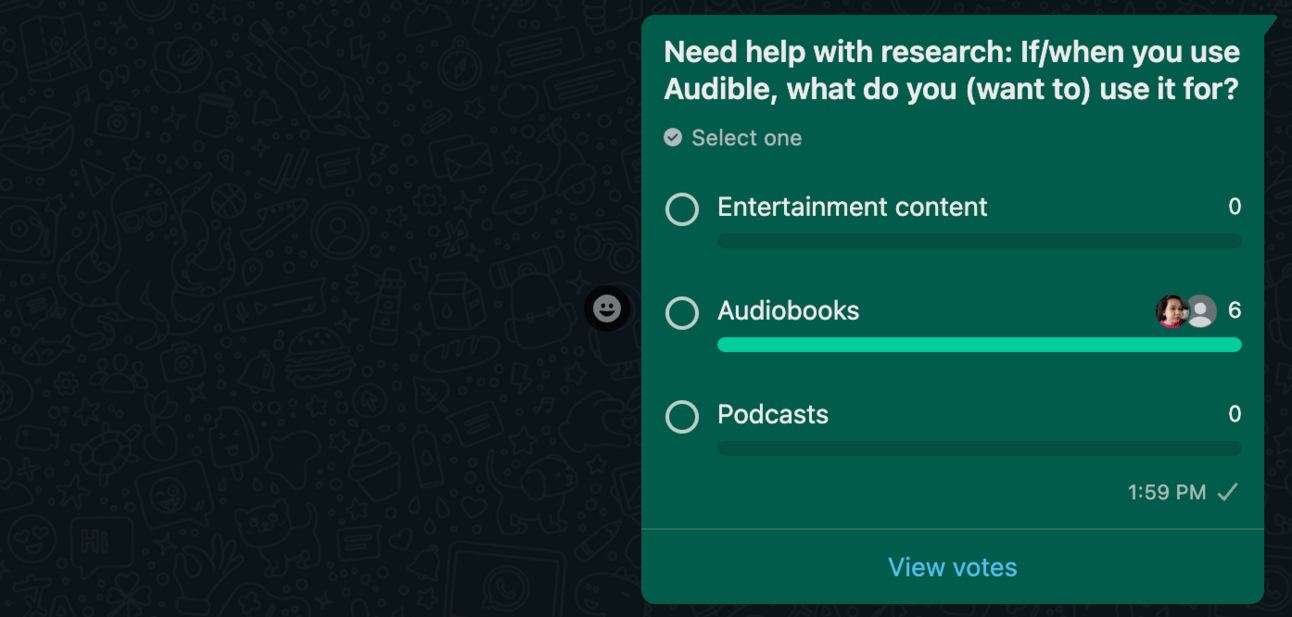The image size is (1292, 617).
Task: Select the Podcasts radio button
Action: tap(682, 417)
